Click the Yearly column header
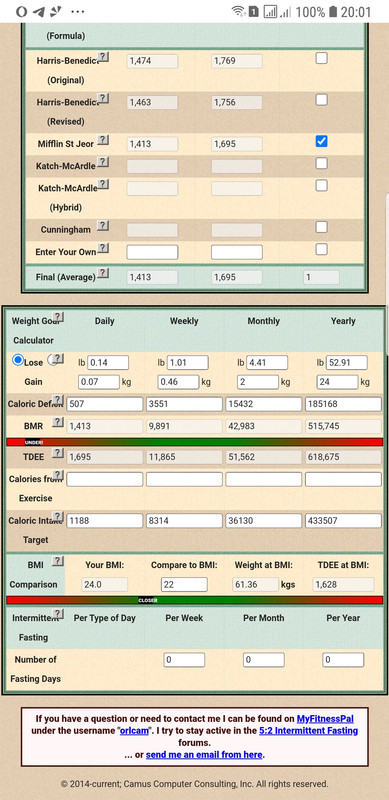 click(343, 321)
